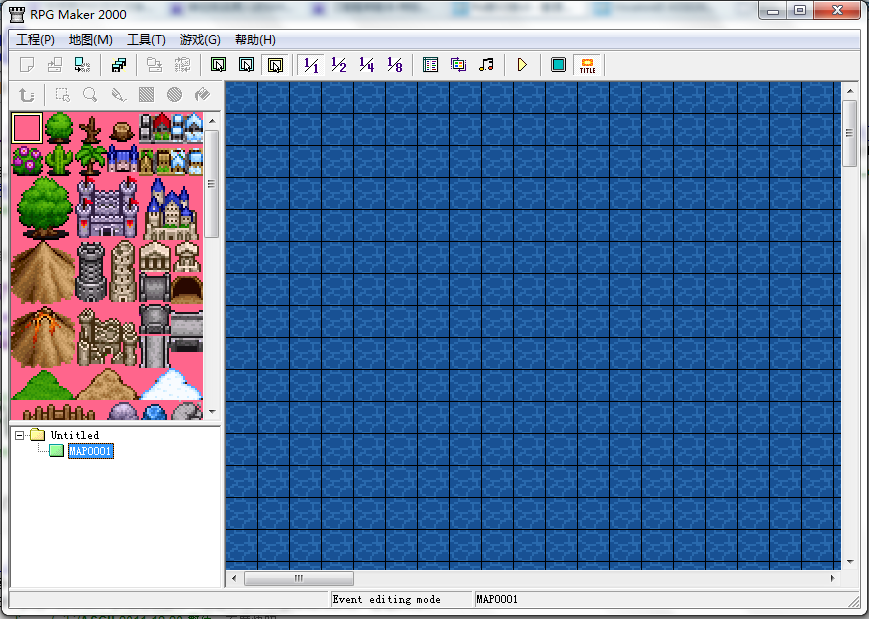Select the large castle tile in palette

pos(108,207)
